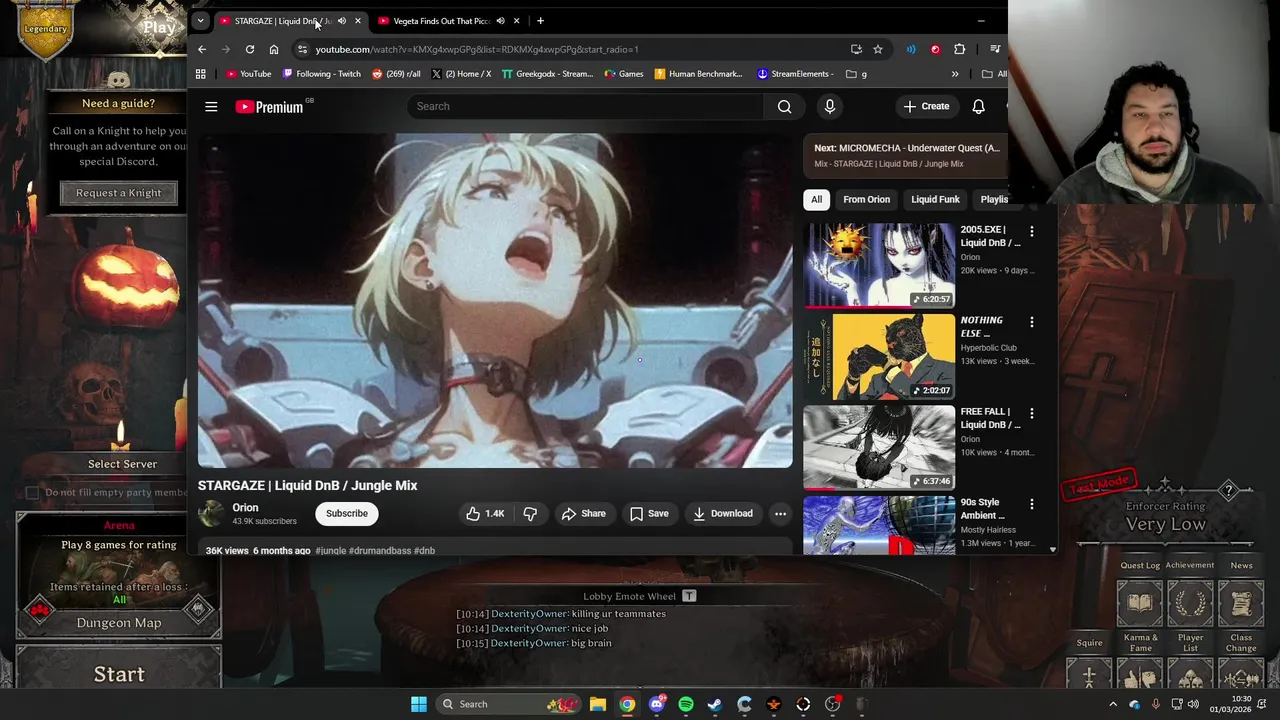Viewport: 1280px width, 720px height.
Task: Dislike the STARGAZE video
Action: pos(530,513)
